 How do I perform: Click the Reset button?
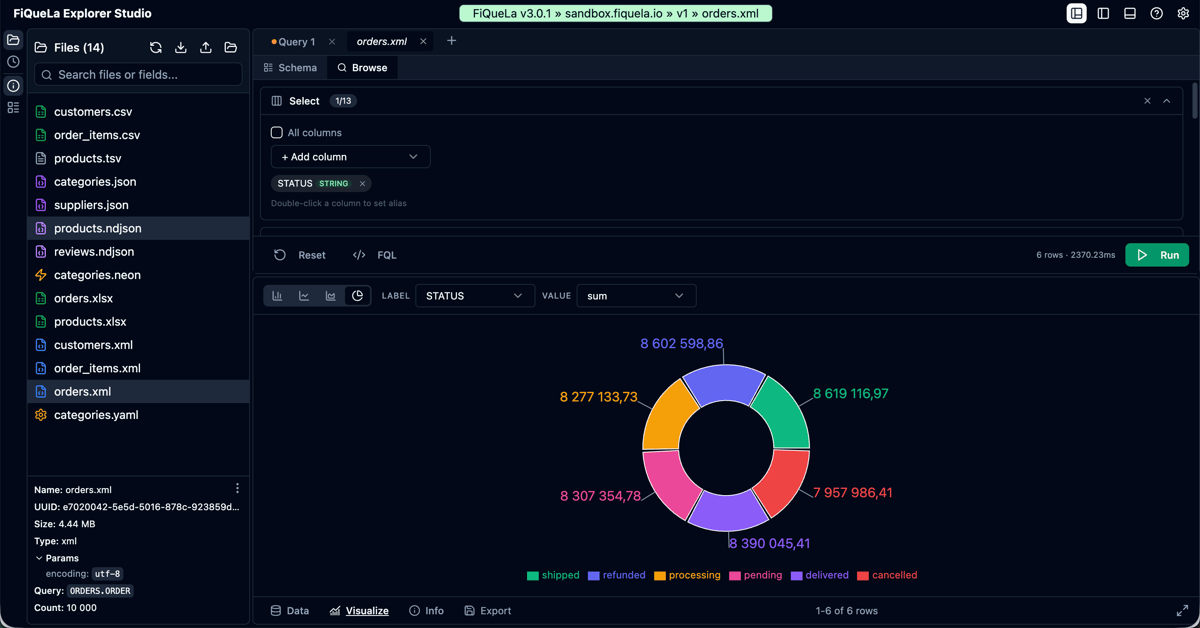(x=300, y=255)
